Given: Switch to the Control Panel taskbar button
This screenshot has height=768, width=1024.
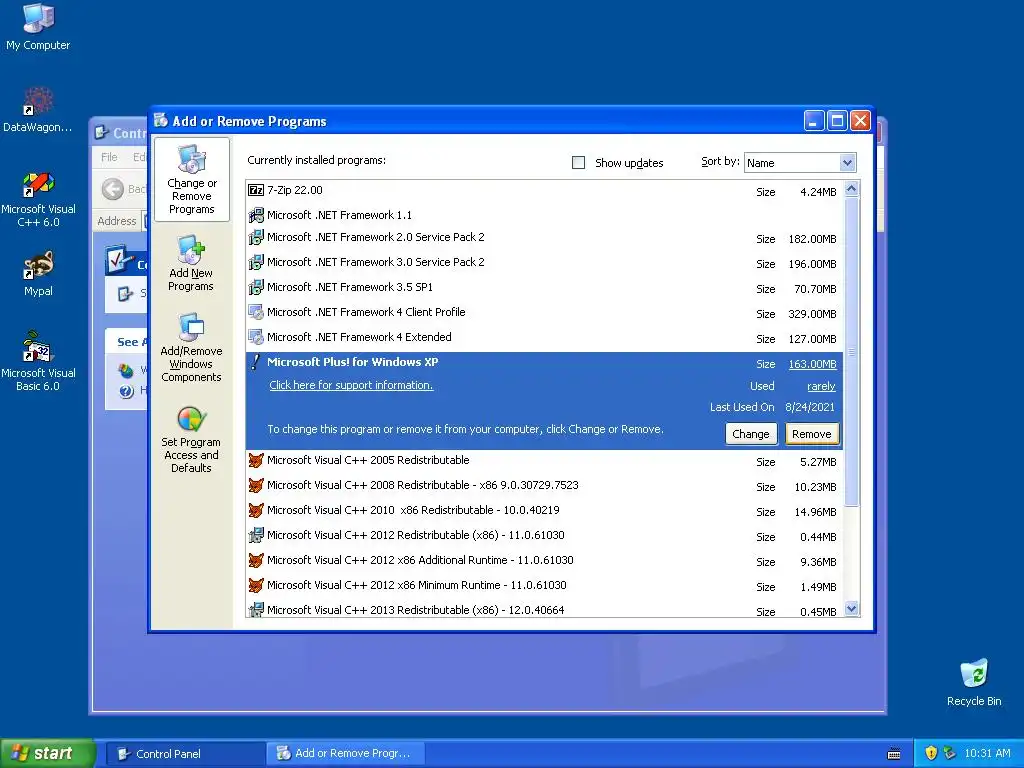Looking at the screenshot, I should [x=185, y=754].
